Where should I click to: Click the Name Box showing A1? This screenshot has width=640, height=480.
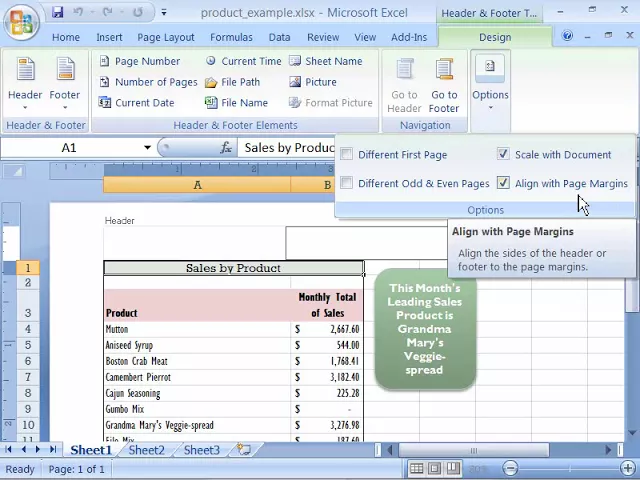coord(69,147)
